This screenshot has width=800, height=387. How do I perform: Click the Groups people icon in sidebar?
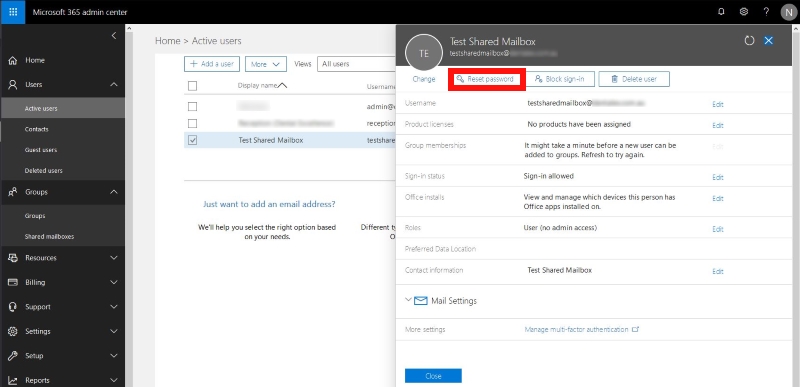13,192
